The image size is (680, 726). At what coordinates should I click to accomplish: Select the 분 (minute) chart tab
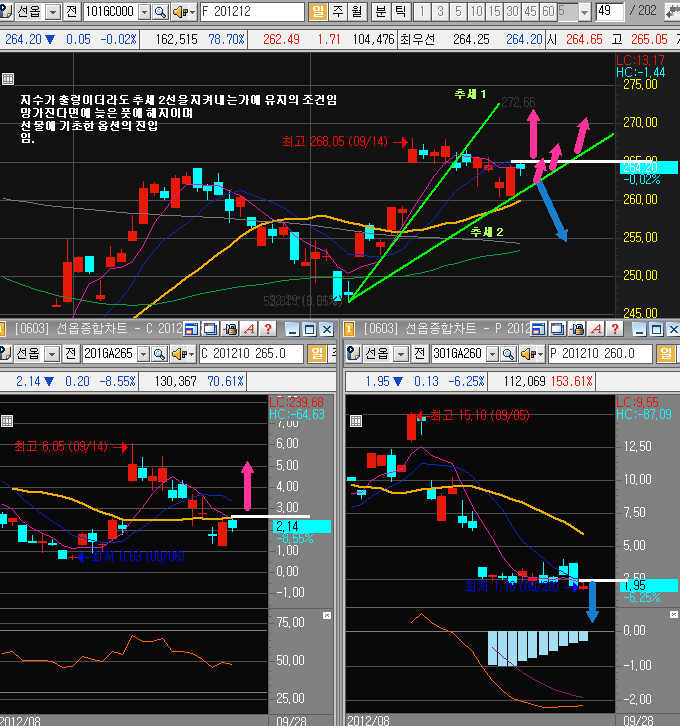click(x=380, y=12)
